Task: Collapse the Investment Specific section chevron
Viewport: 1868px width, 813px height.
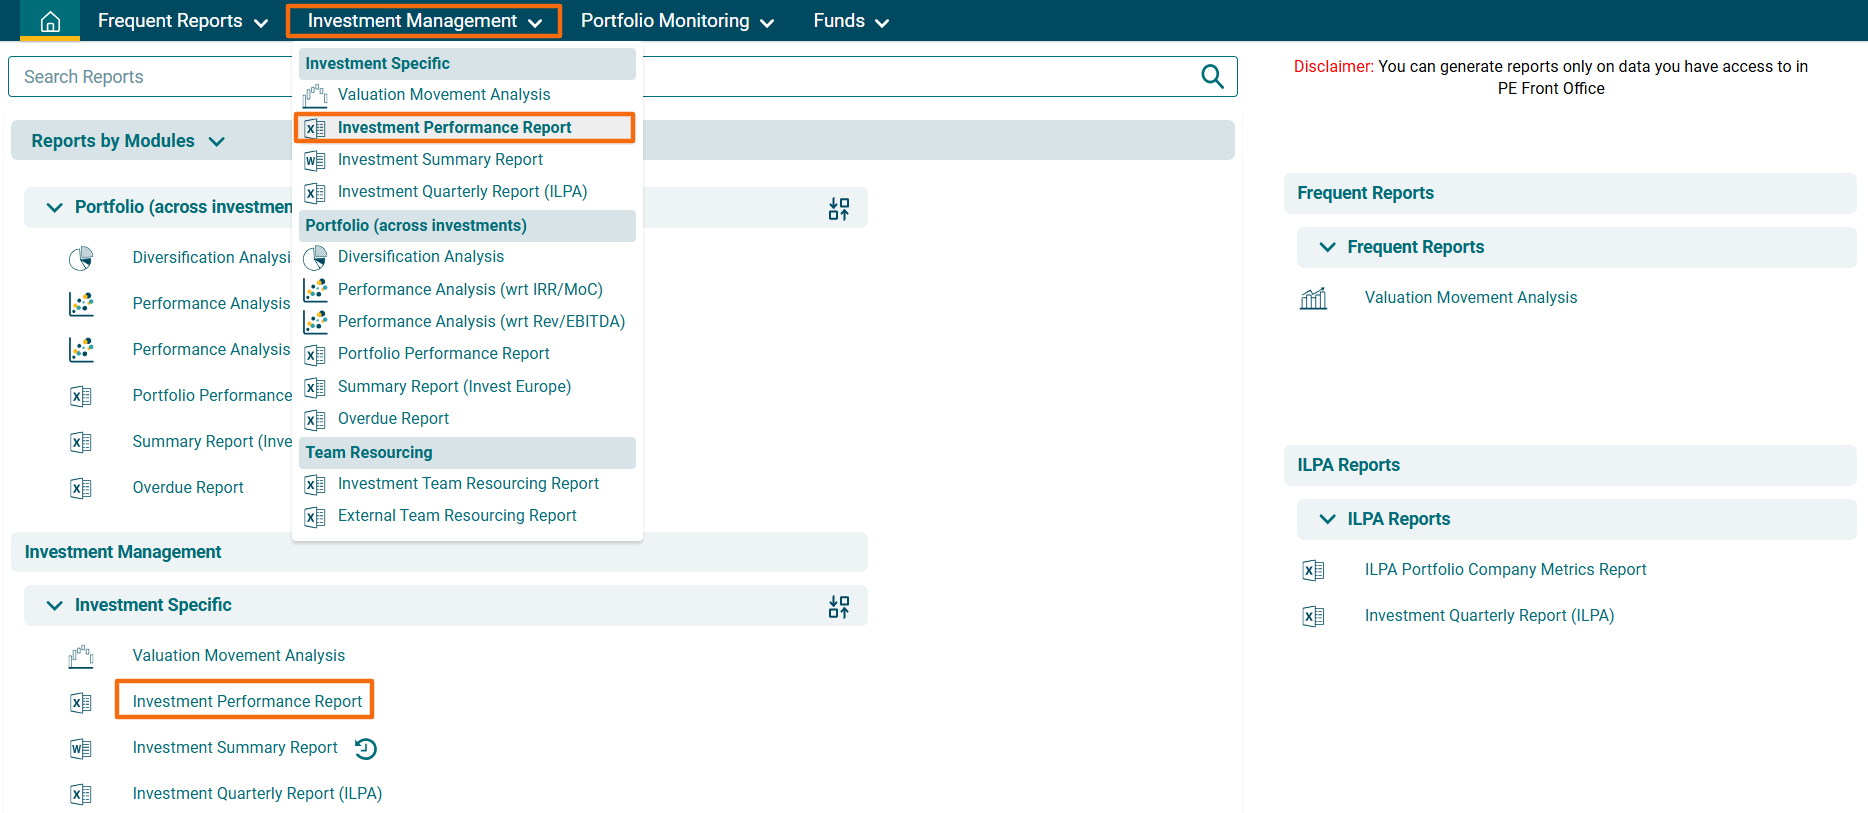Action: pyautogui.click(x=54, y=605)
